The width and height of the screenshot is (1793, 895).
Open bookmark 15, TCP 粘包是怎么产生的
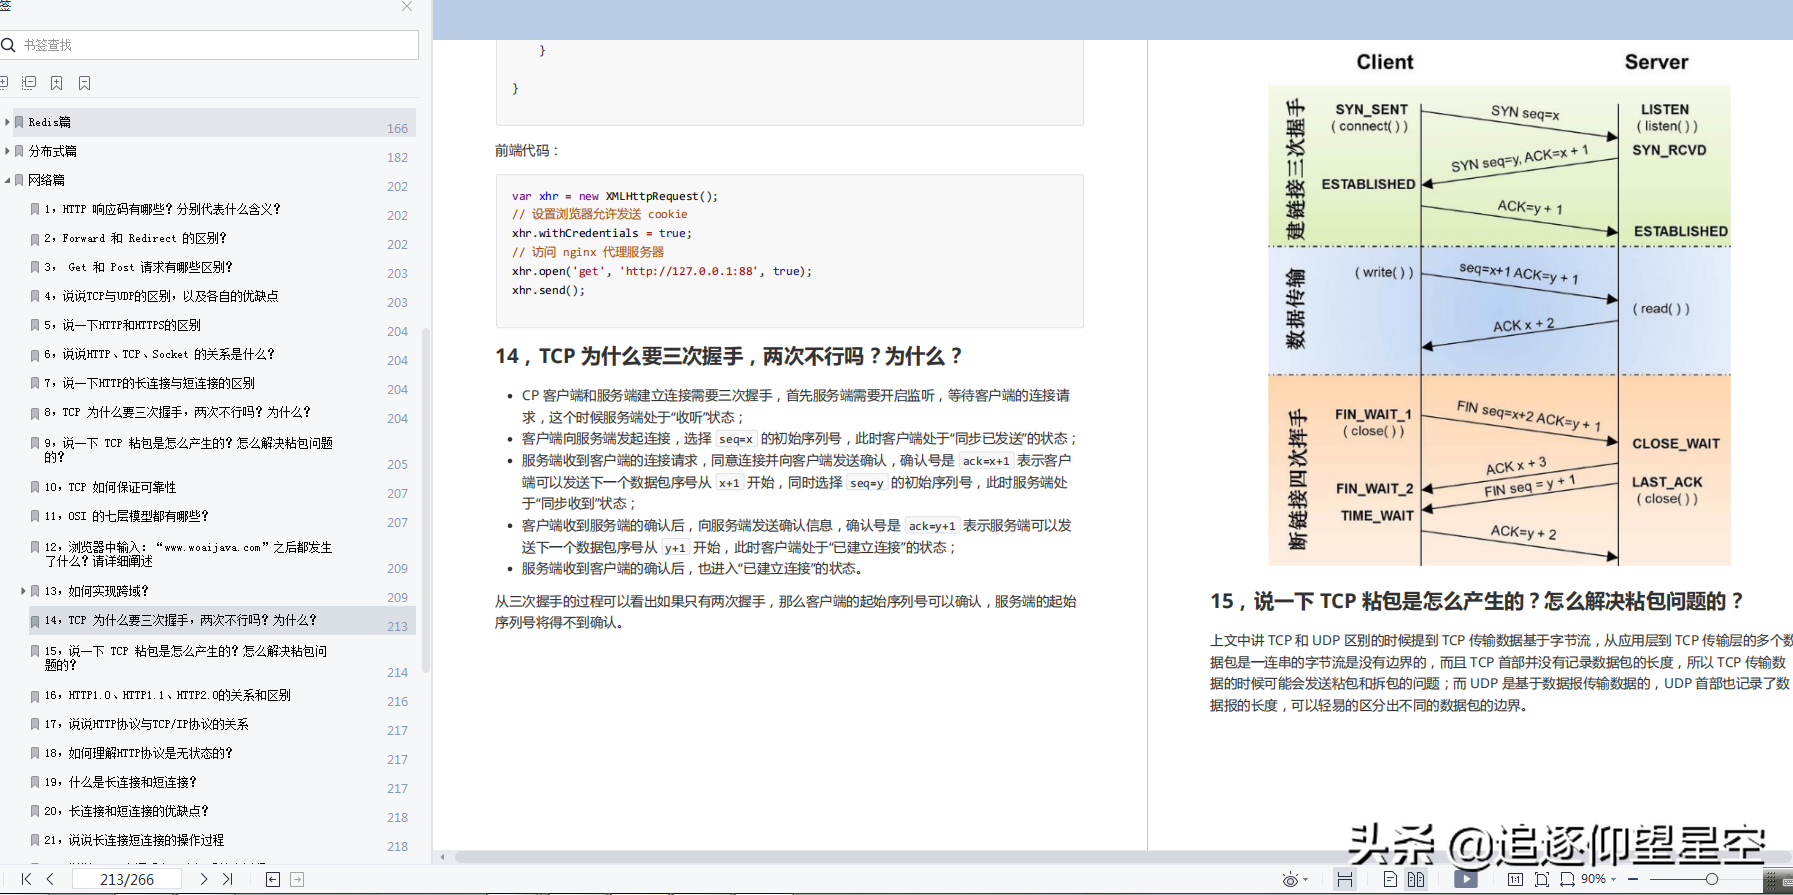click(x=185, y=657)
